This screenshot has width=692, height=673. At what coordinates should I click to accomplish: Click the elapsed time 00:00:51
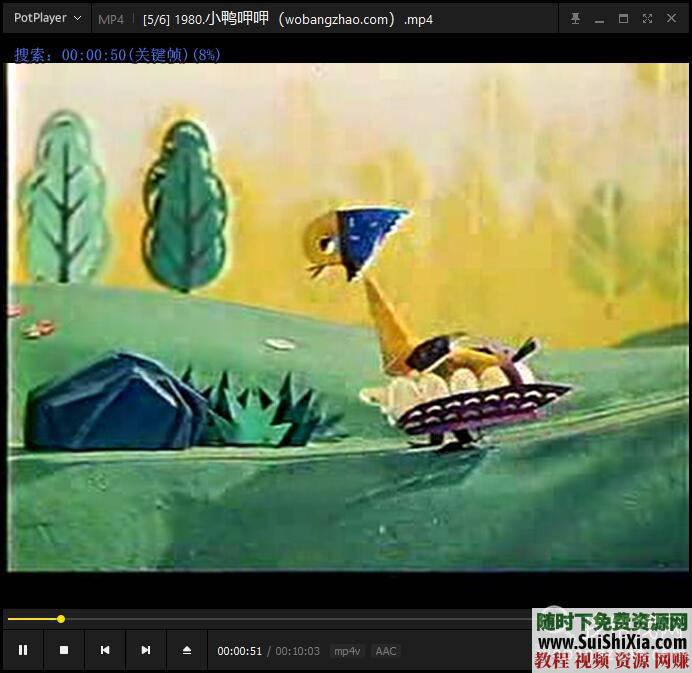point(240,651)
